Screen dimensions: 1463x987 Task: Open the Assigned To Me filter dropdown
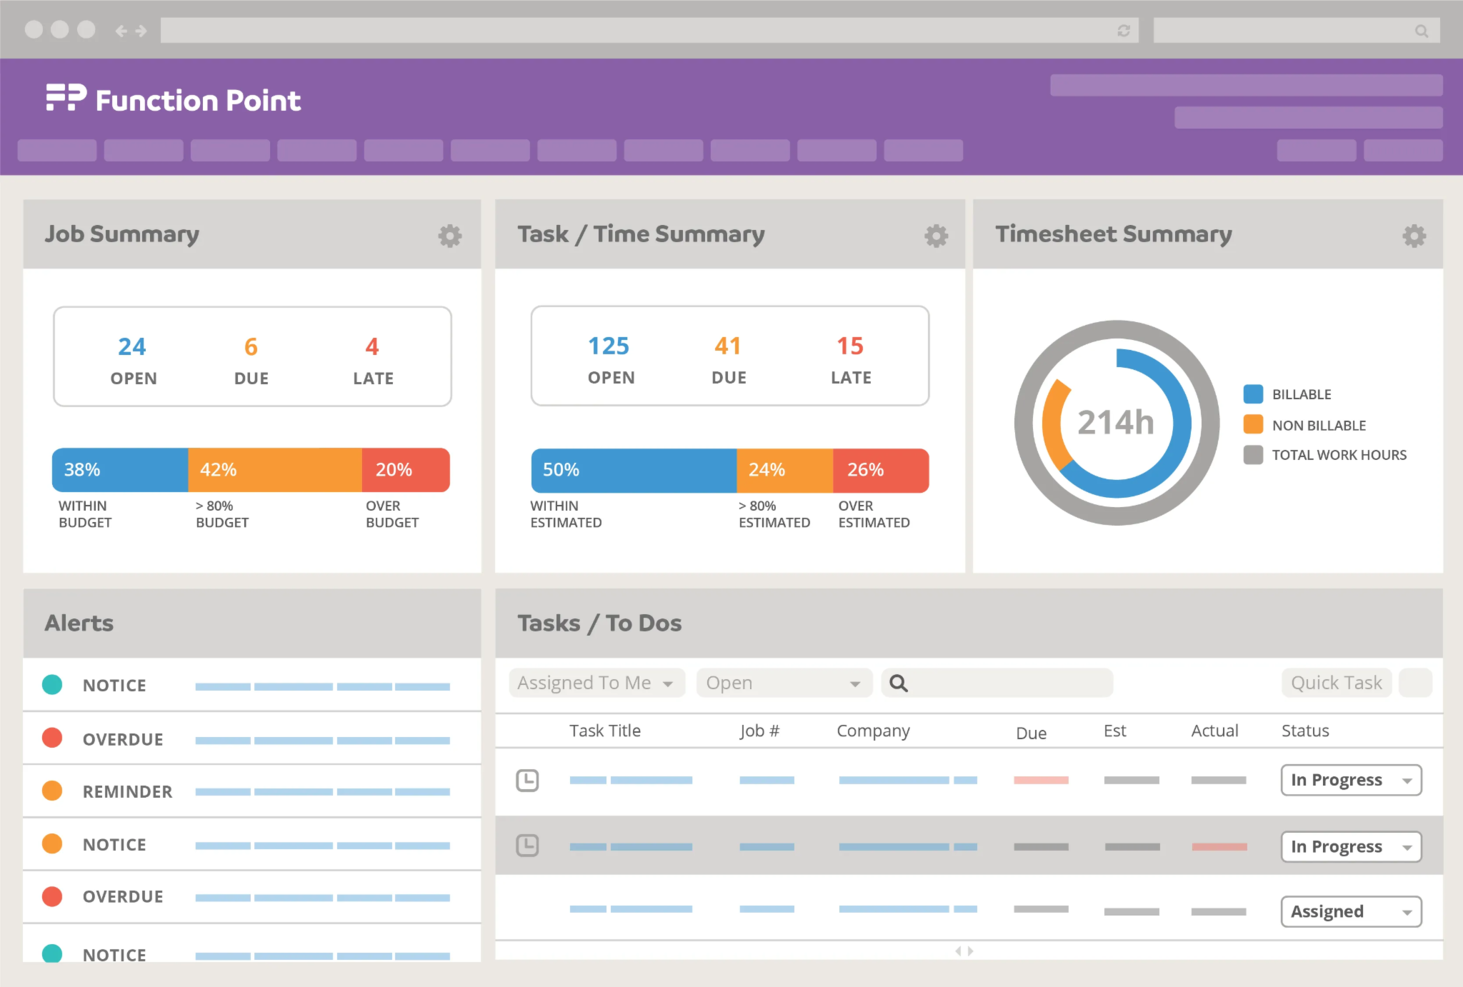pos(595,683)
